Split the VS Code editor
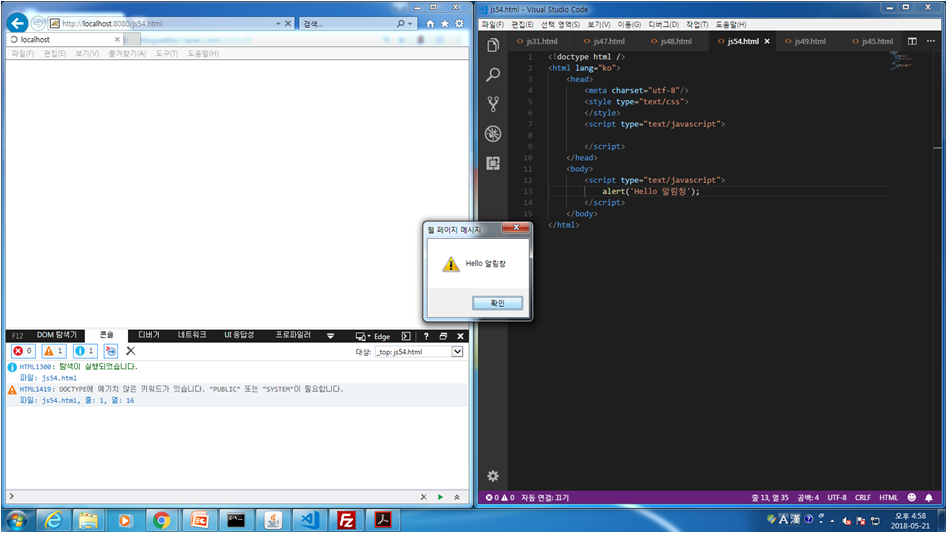The image size is (947, 533). tap(912, 41)
